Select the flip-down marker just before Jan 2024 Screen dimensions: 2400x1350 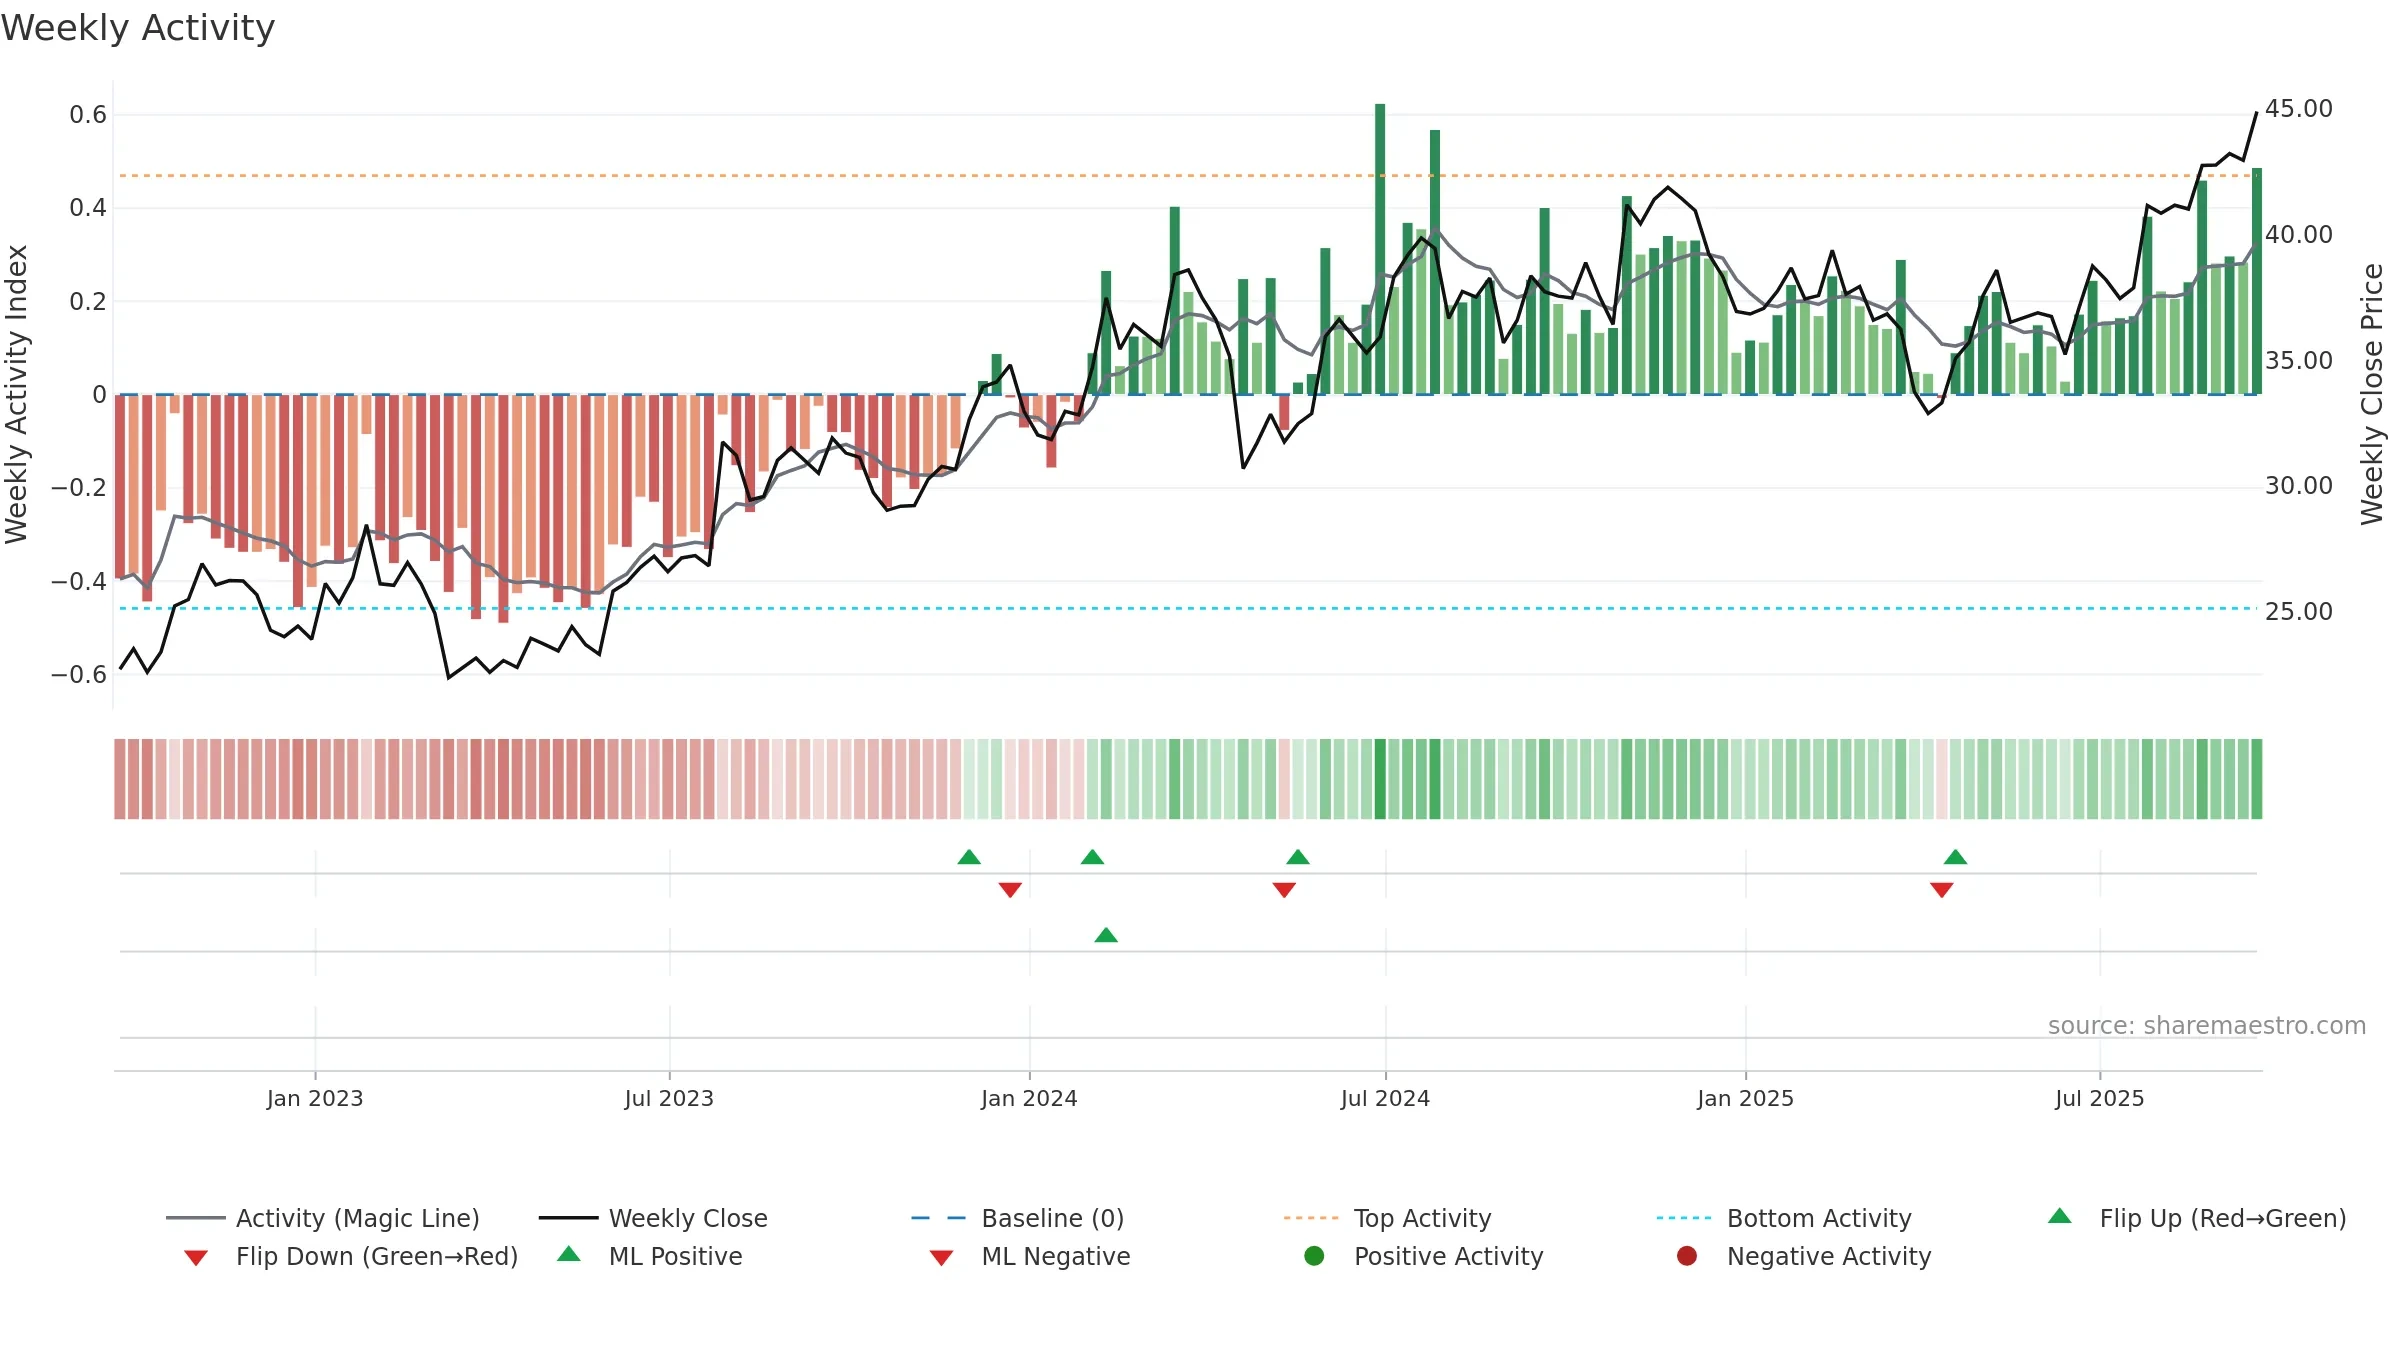point(1010,890)
